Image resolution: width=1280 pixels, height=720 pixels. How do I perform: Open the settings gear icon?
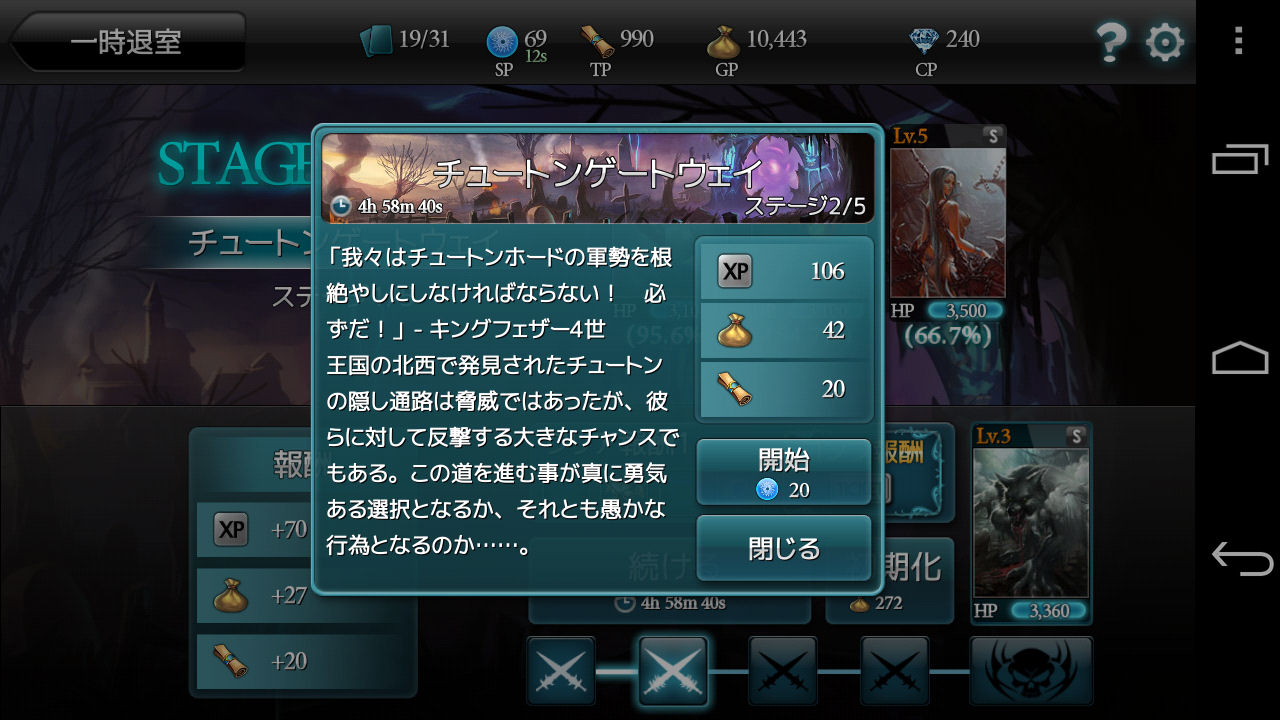point(1165,42)
